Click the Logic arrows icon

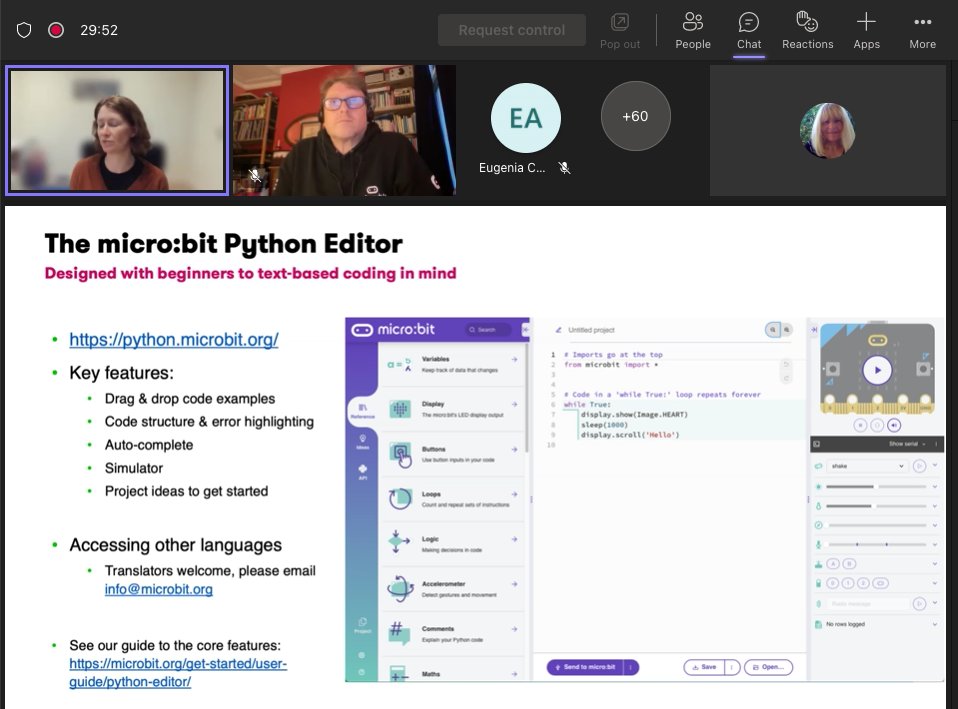pos(398,542)
